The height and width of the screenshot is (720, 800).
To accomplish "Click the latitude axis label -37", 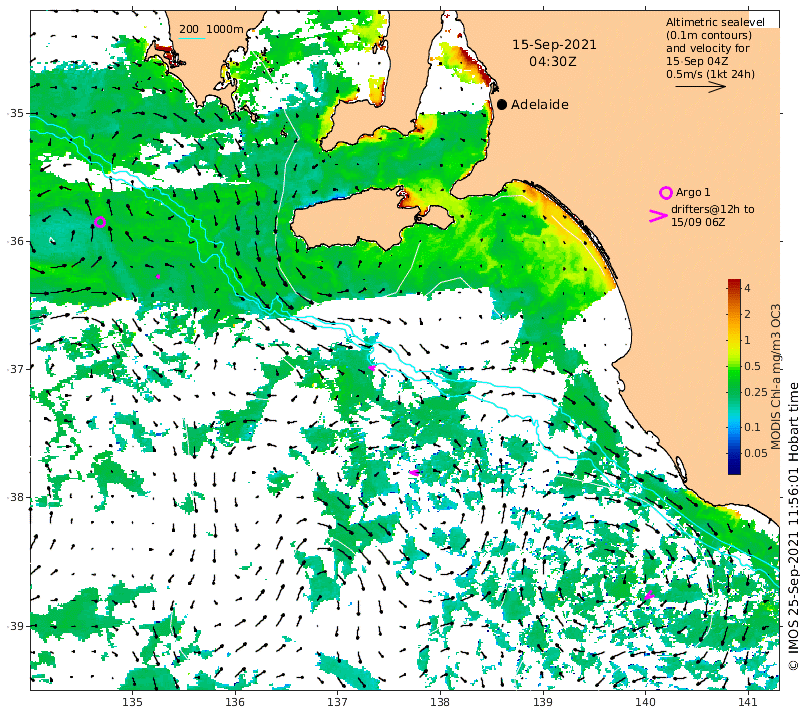I will coord(16,368).
